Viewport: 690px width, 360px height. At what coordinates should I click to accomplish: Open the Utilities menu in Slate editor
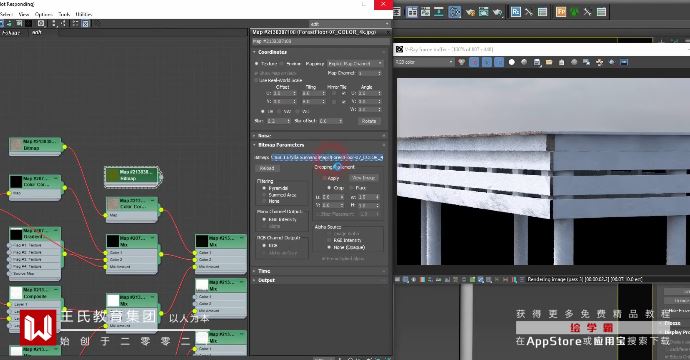pyautogui.click(x=84, y=15)
